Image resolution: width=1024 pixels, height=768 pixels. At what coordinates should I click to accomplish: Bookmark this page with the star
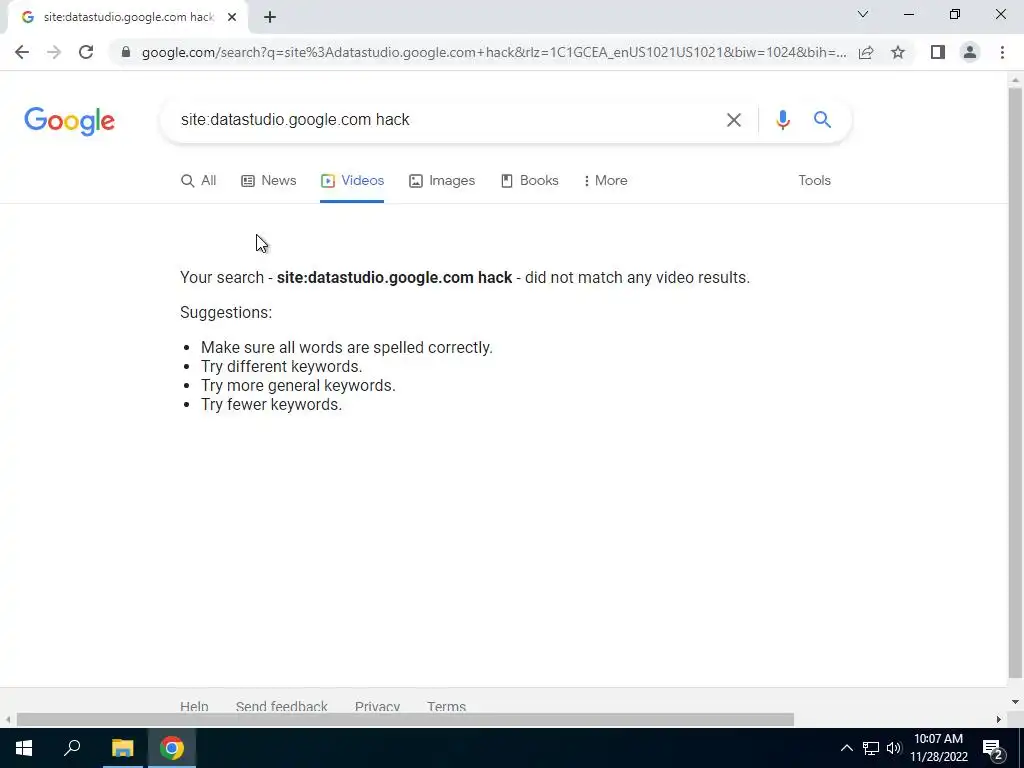pyautogui.click(x=898, y=52)
